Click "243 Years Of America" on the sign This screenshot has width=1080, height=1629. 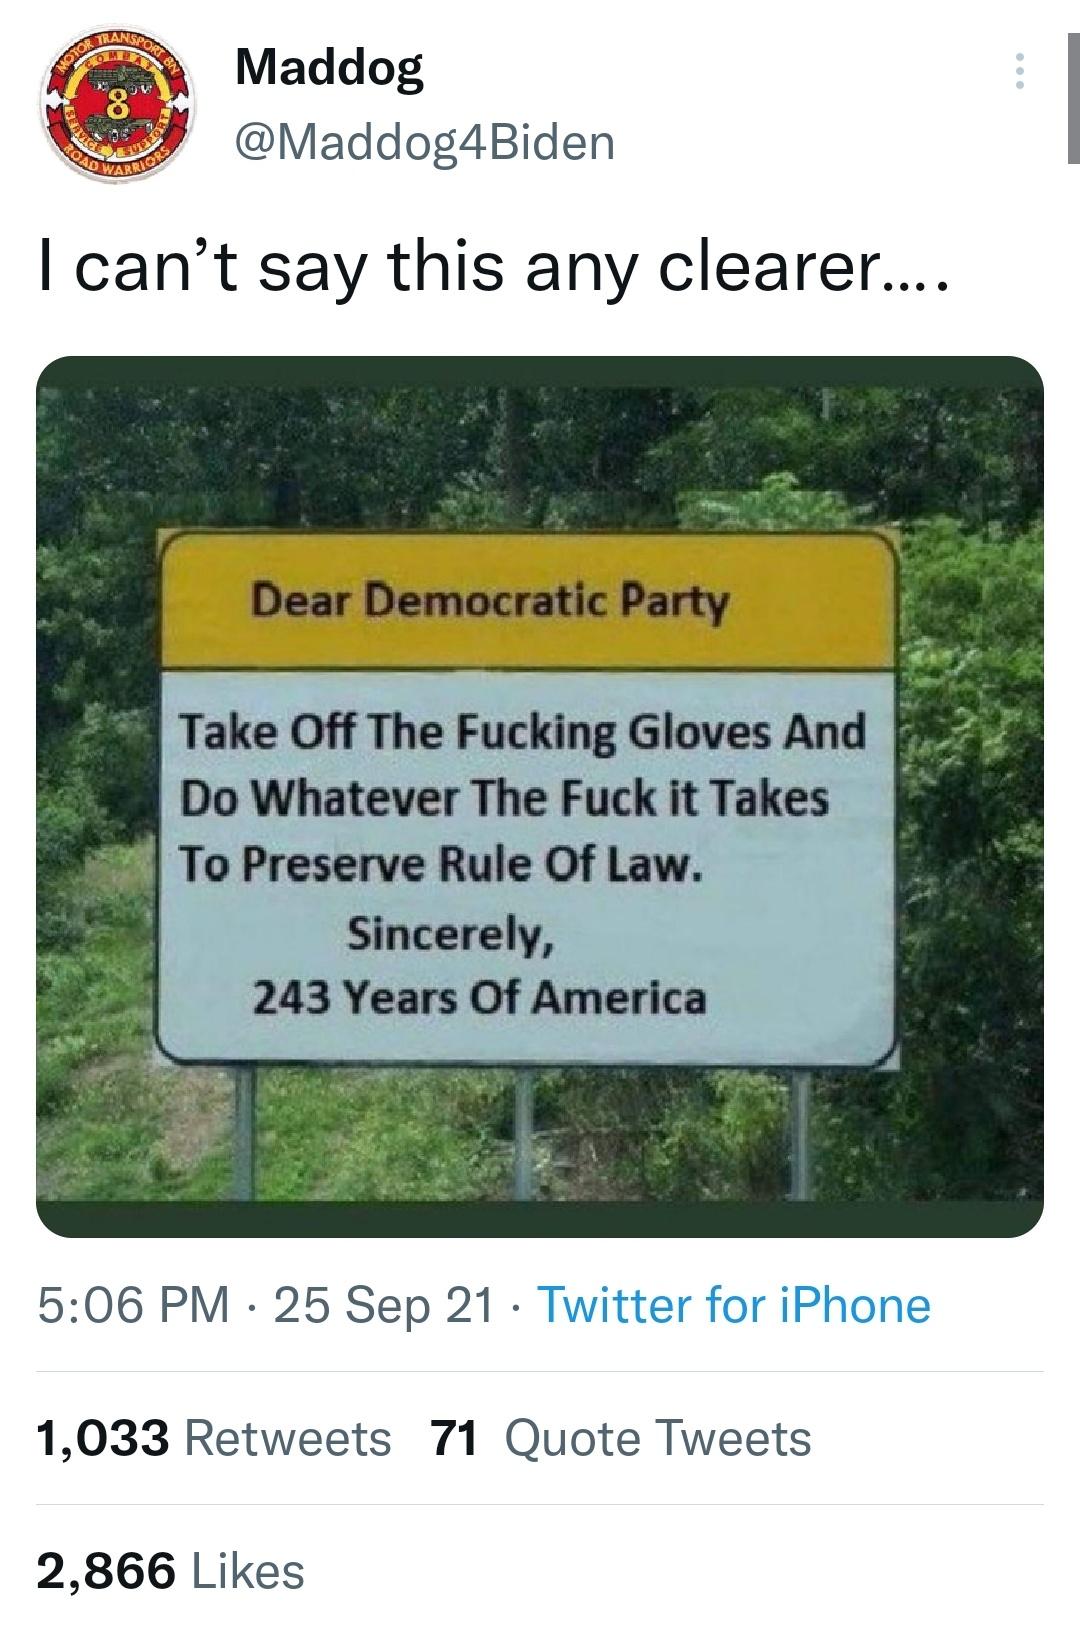pos(479,997)
